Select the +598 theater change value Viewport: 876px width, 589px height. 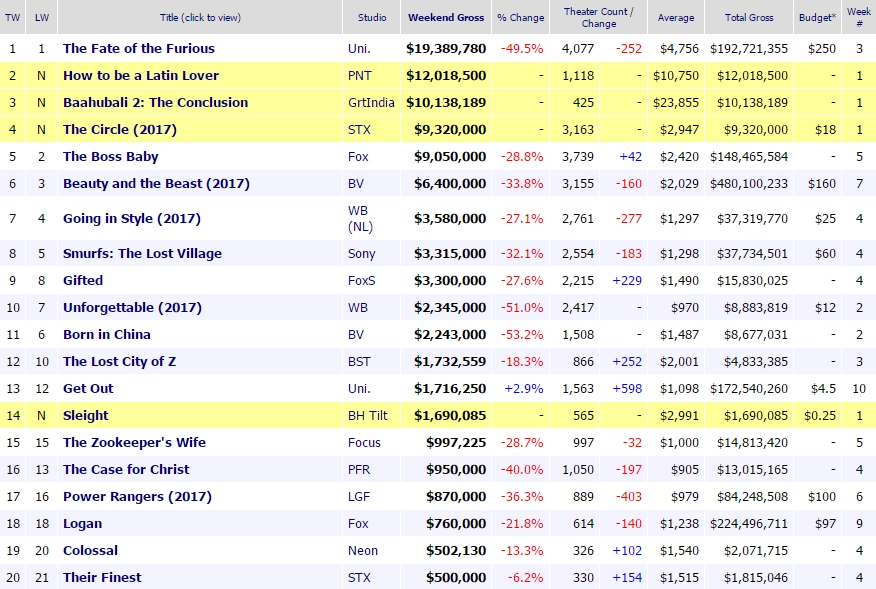click(627, 388)
